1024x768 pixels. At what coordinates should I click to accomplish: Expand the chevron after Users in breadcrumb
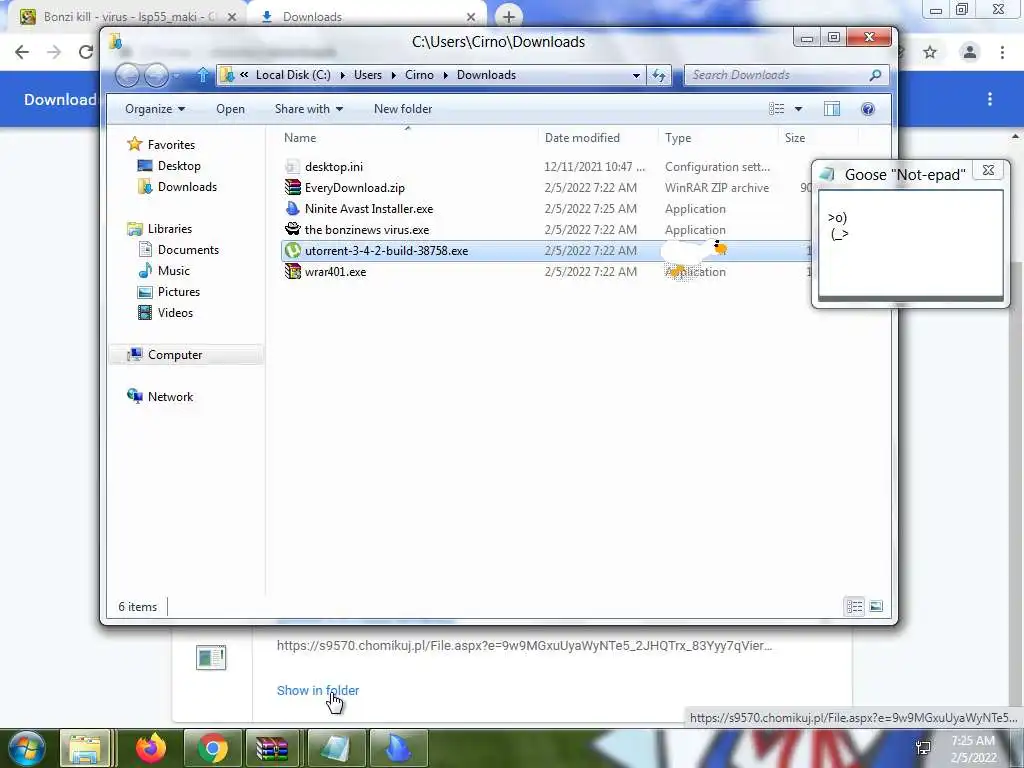click(x=393, y=75)
